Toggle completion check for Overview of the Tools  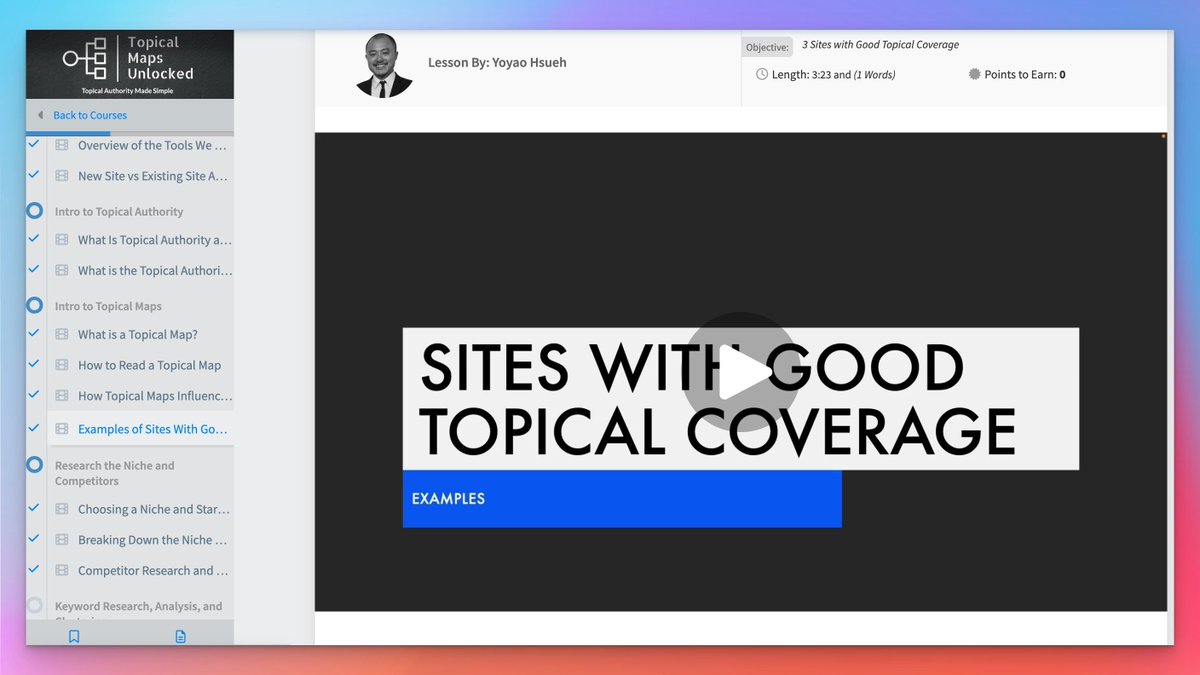(x=34, y=144)
